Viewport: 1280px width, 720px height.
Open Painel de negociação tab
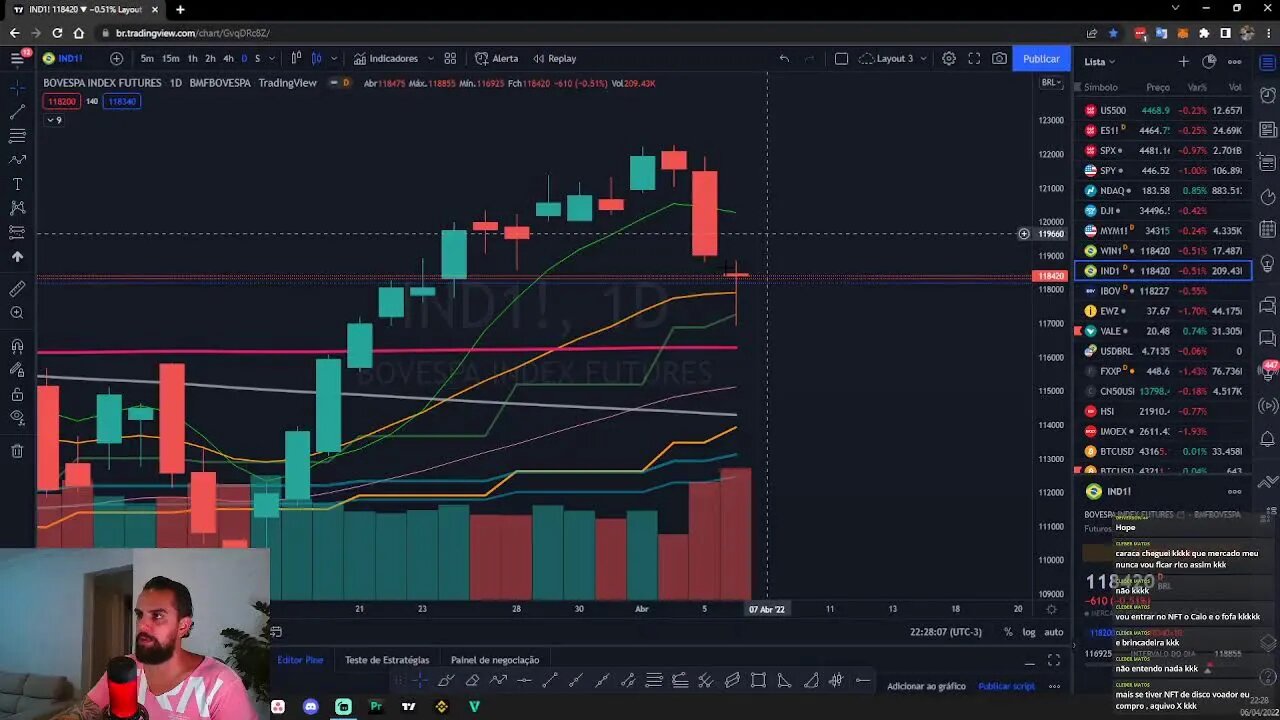[x=495, y=660]
